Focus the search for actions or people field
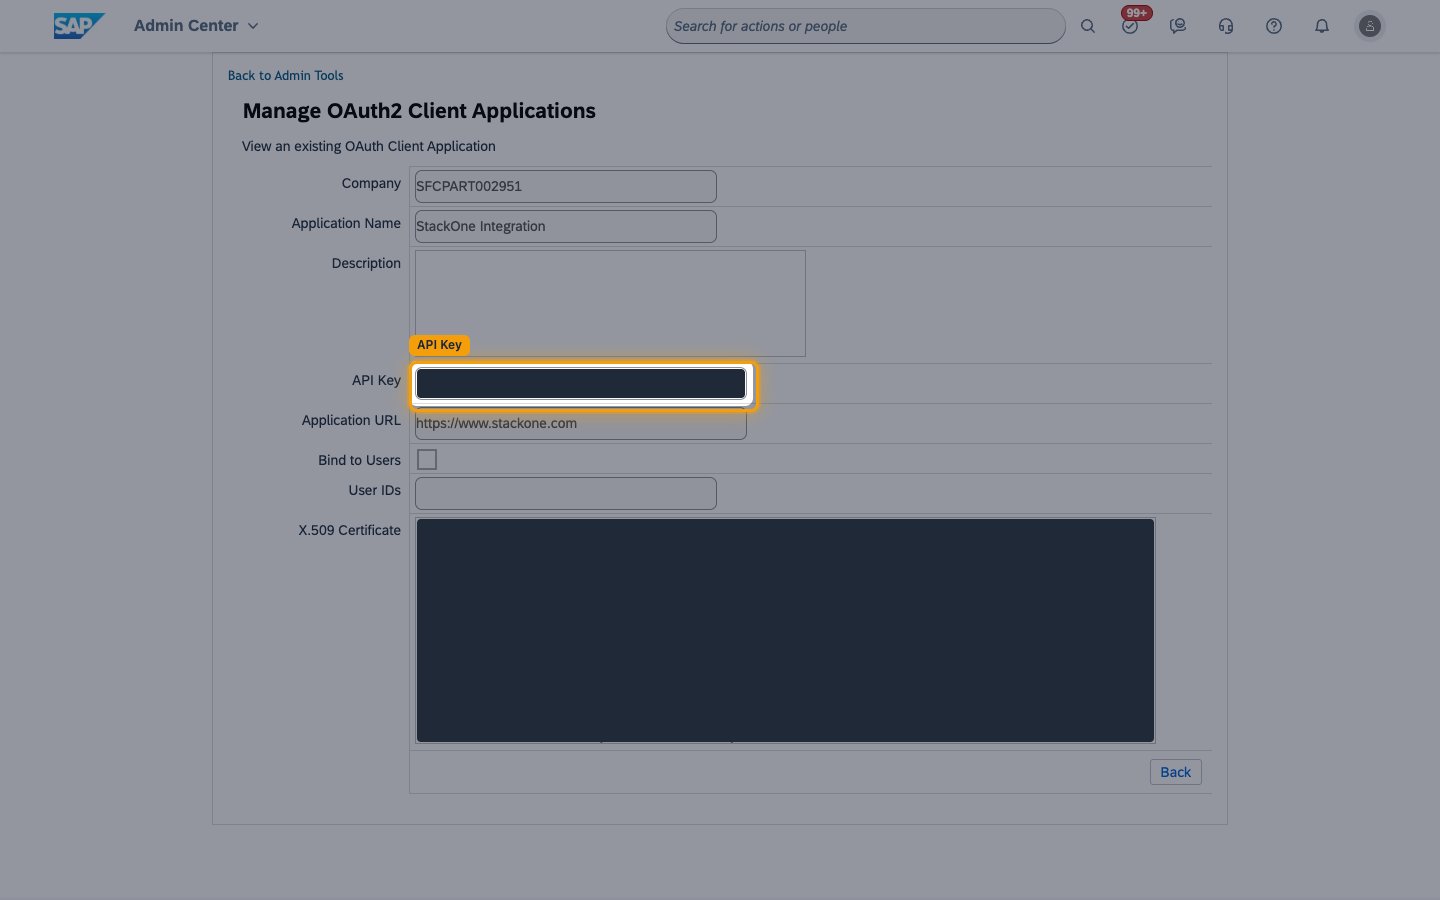The width and height of the screenshot is (1440, 900). (x=866, y=26)
